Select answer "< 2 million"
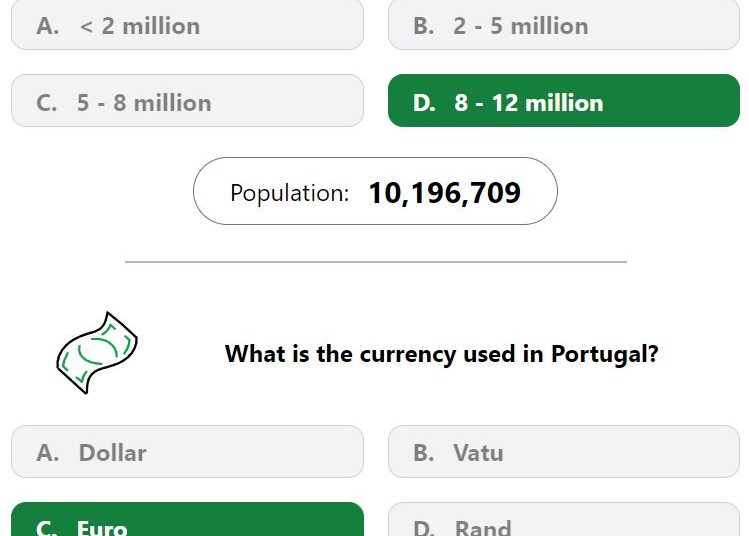The width and height of the screenshot is (749, 536). coord(187,25)
